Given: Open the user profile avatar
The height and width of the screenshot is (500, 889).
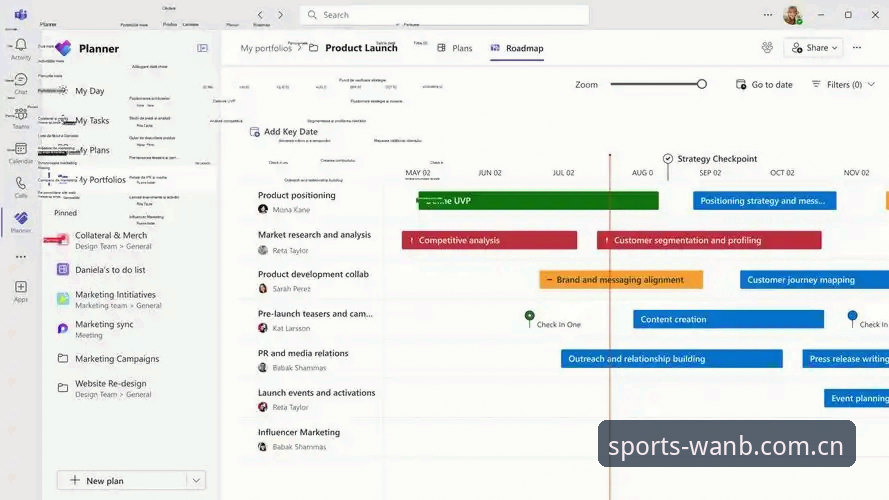Looking at the screenshot, I should click(x=793, y=15).
